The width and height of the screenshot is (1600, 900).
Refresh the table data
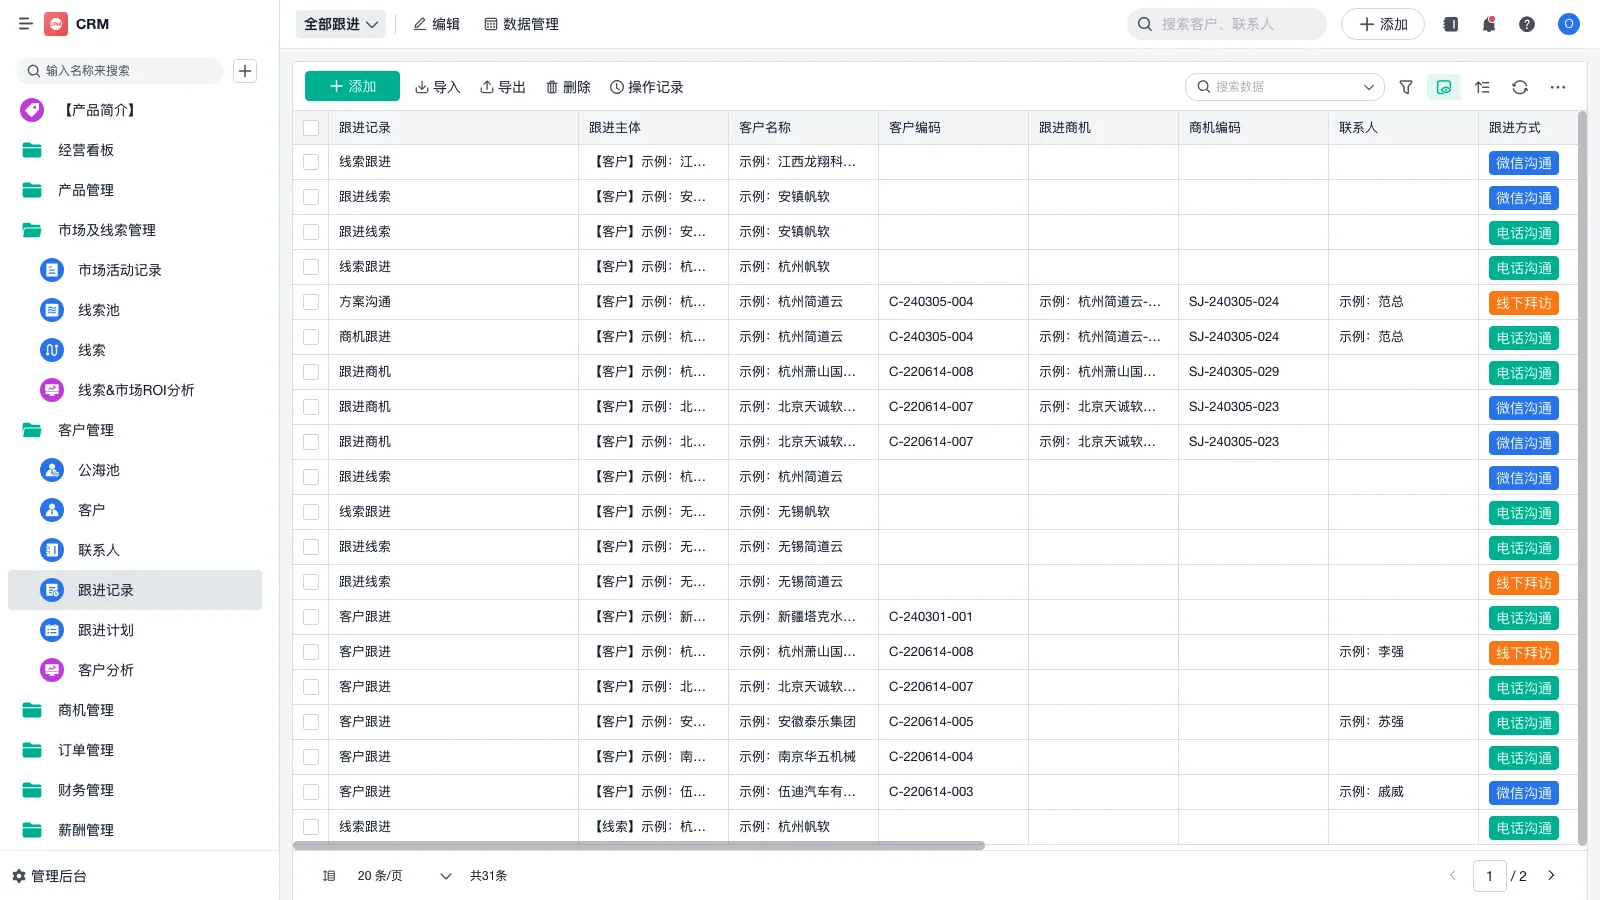(x=1520, y=87)
